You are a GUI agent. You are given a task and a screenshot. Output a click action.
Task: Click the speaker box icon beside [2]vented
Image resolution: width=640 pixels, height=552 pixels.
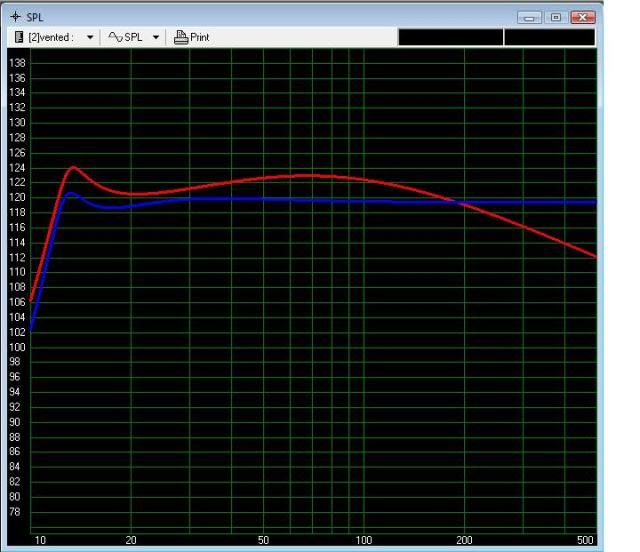(19, 37)
